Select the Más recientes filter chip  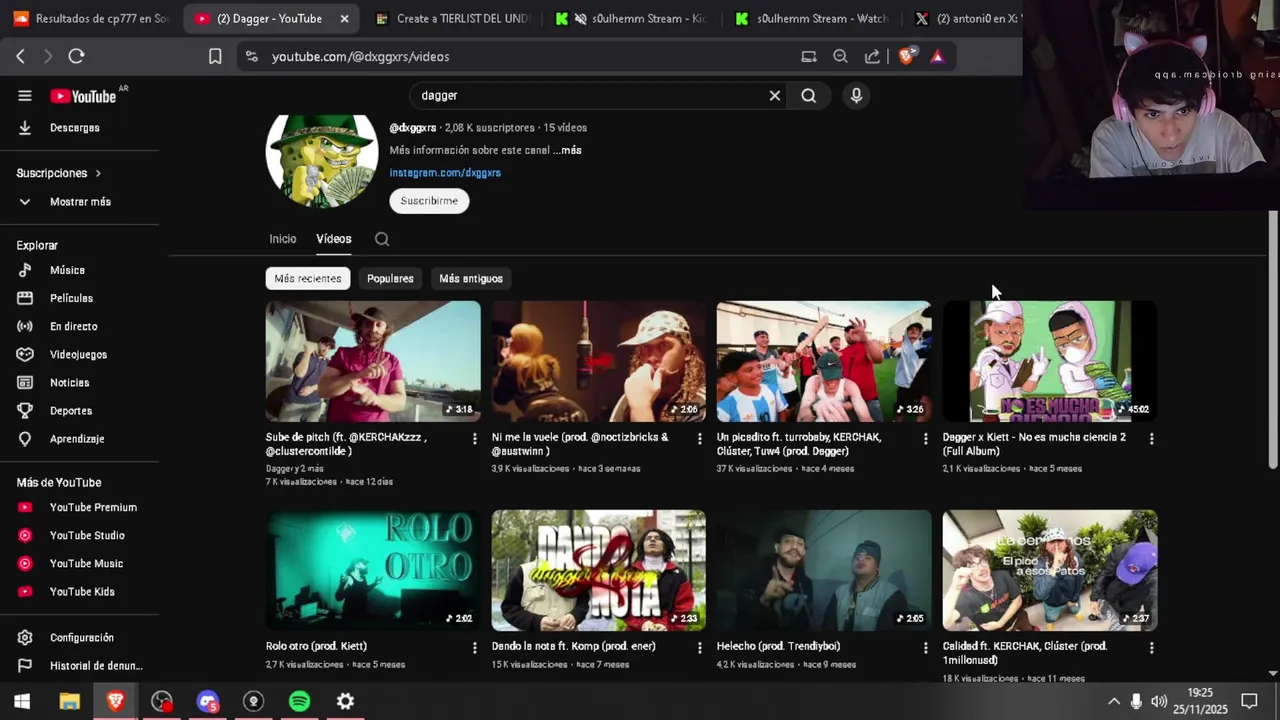click(x=308, y=278)
